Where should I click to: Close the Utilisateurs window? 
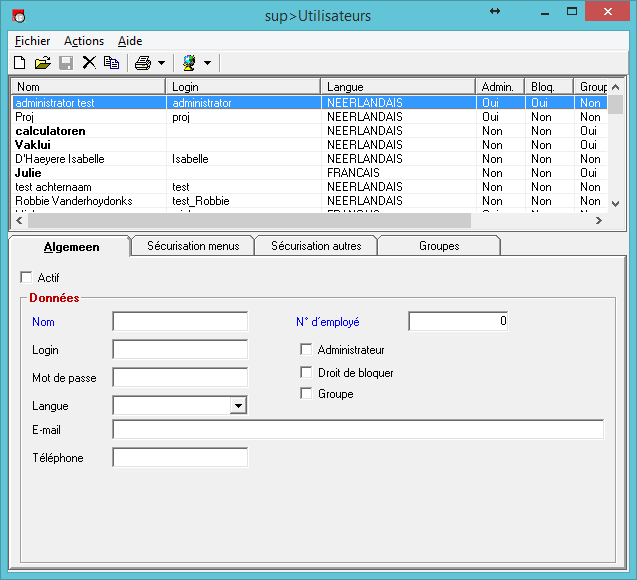pyautogui.click(x=608, y=11)
